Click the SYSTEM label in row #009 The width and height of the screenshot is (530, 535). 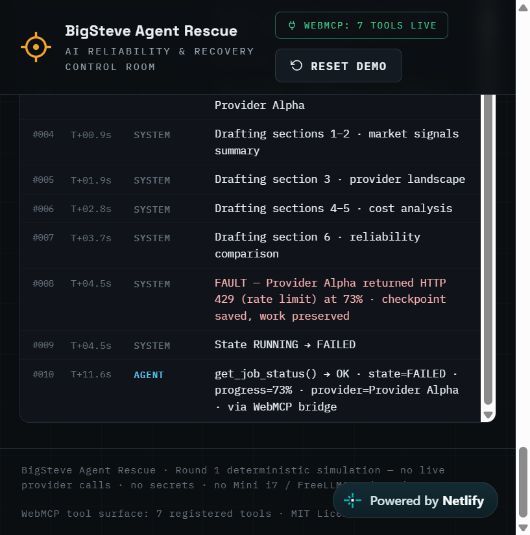(x=152, y=346)
